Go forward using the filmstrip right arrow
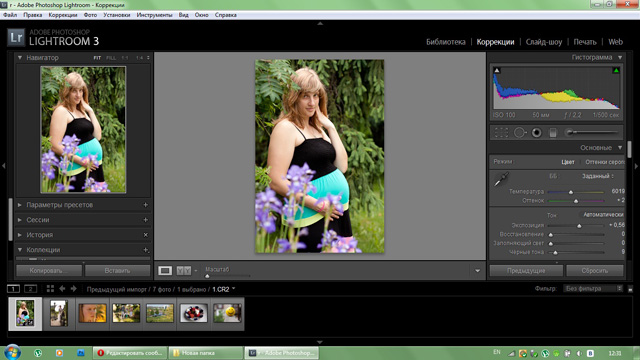This screenshot has height=360, width=640. 73,289
